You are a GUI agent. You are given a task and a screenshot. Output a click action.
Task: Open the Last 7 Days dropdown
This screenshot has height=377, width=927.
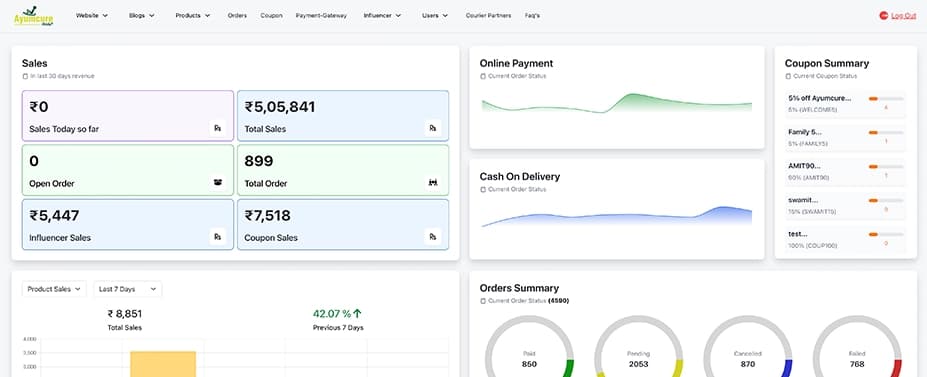pyautogui.click(x=128, y=289)
